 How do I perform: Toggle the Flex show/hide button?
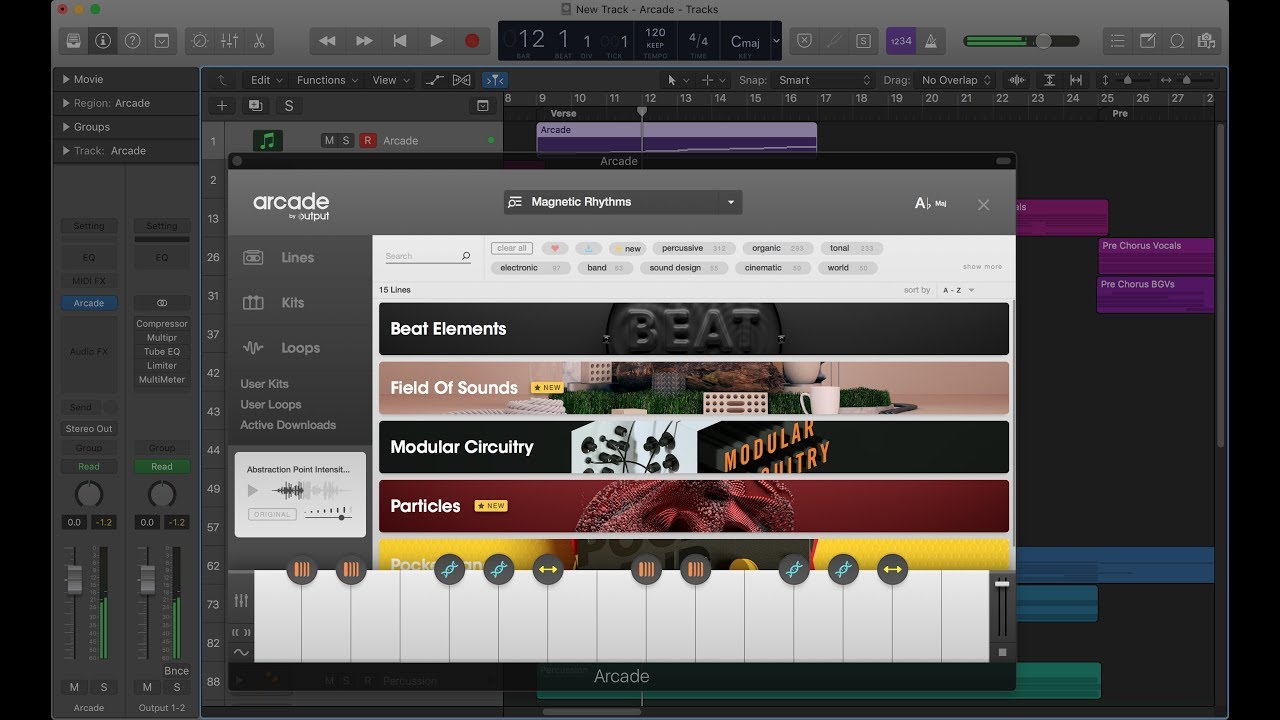tap(462, 80)
